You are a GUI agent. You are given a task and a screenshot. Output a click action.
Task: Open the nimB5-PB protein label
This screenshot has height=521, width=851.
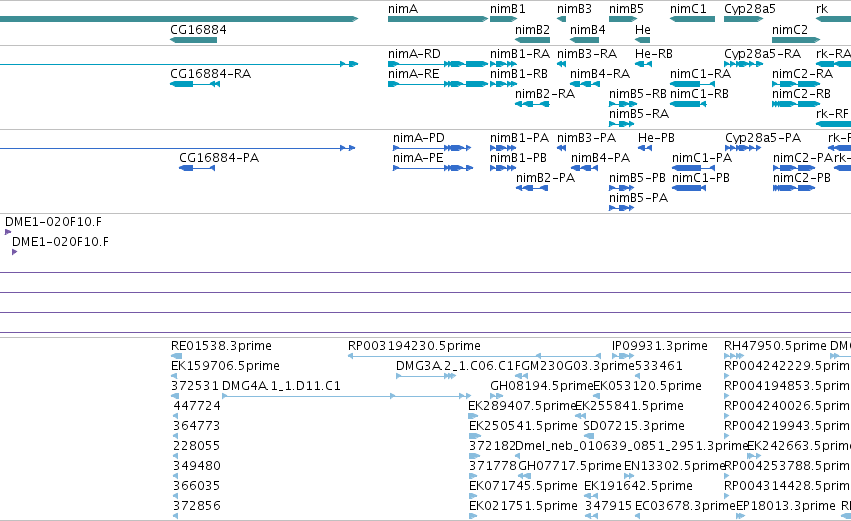pyautogui.click(x=637, y=178)
